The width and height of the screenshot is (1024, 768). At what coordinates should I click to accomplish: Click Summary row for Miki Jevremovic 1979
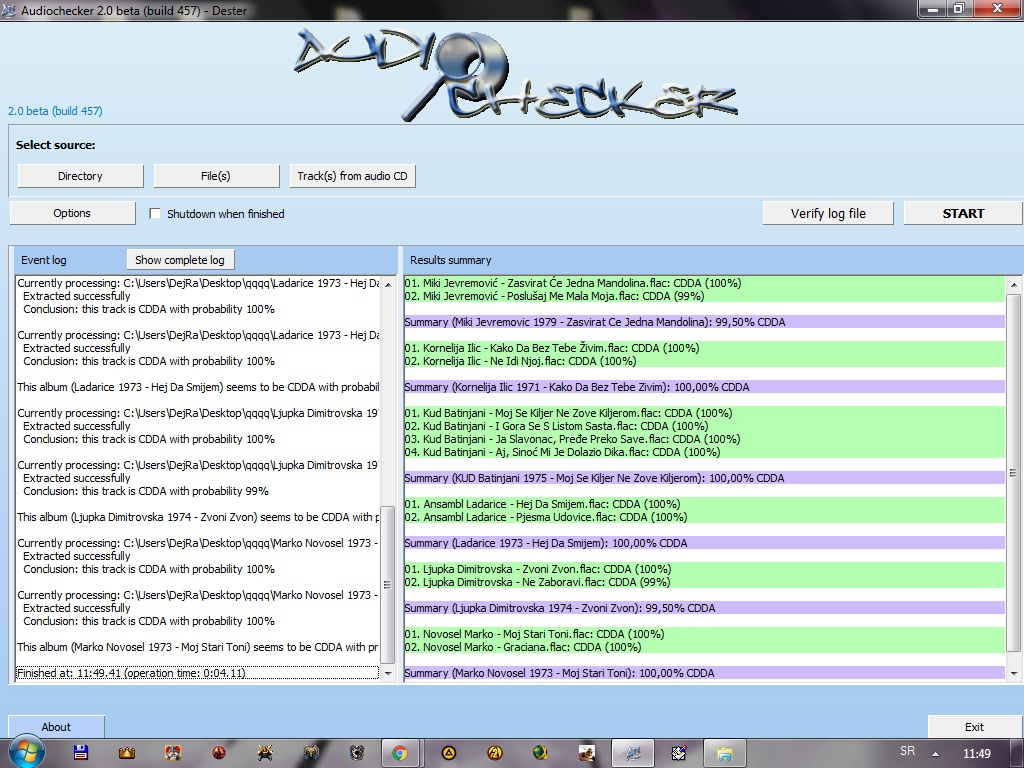704,322
